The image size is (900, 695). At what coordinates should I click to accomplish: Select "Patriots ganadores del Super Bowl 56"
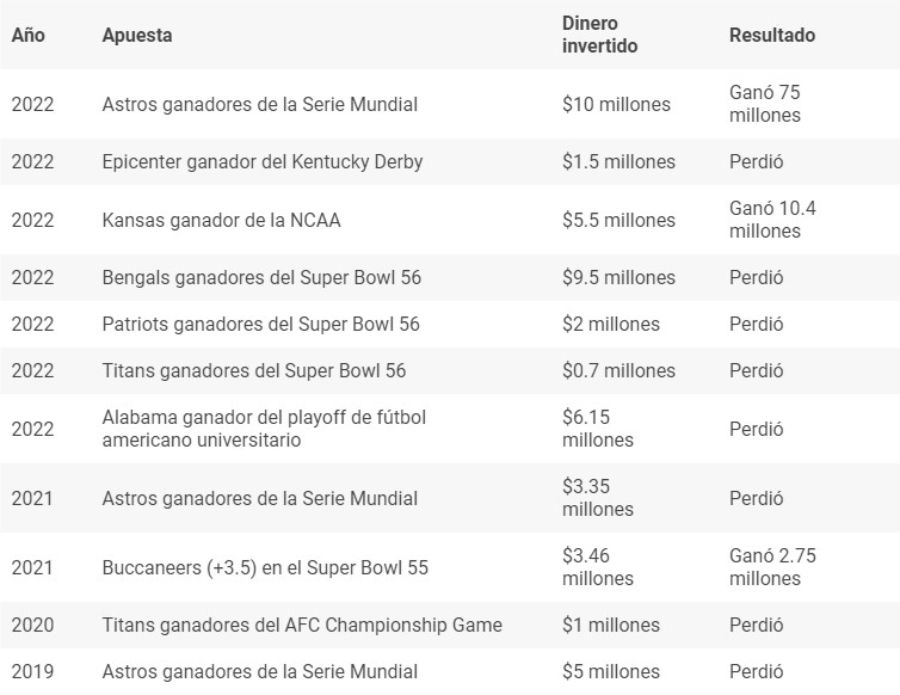[260, 324]
